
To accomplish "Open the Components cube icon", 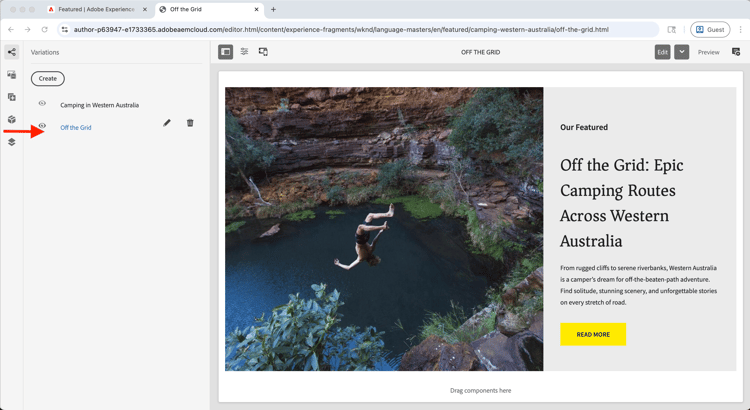I will coord(11,120).
